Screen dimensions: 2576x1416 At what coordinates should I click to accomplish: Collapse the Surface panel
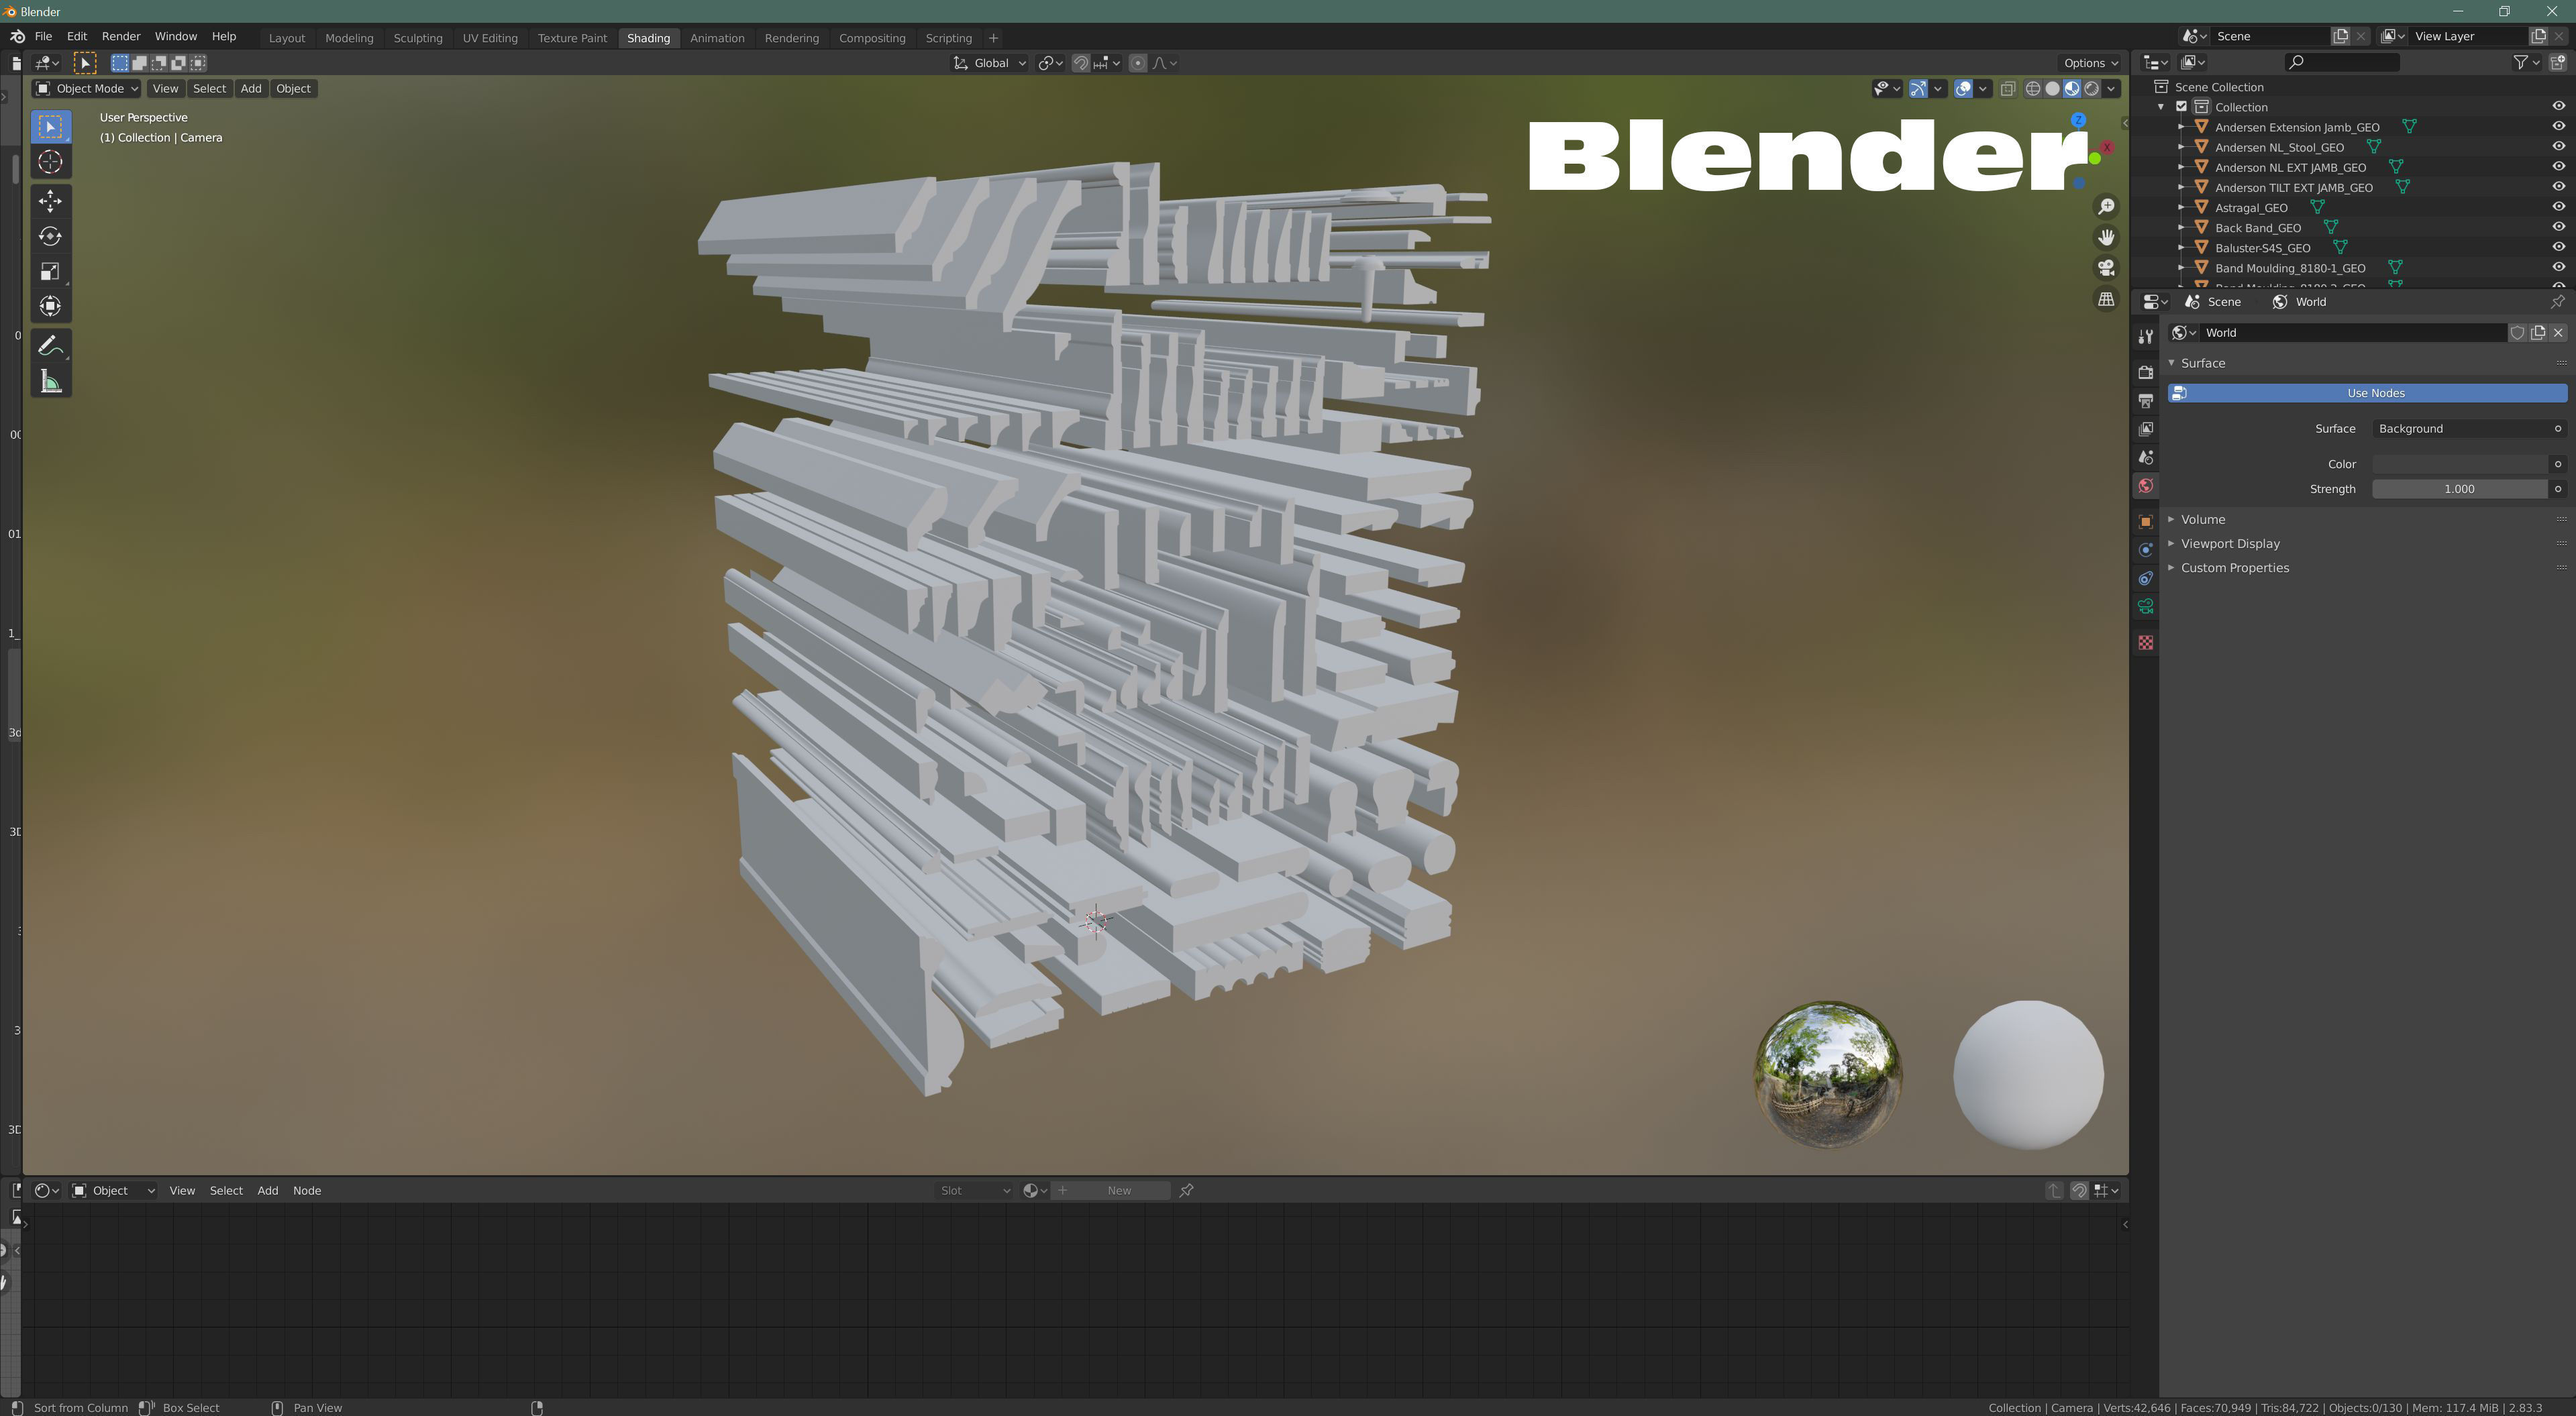pos(2202,363)
